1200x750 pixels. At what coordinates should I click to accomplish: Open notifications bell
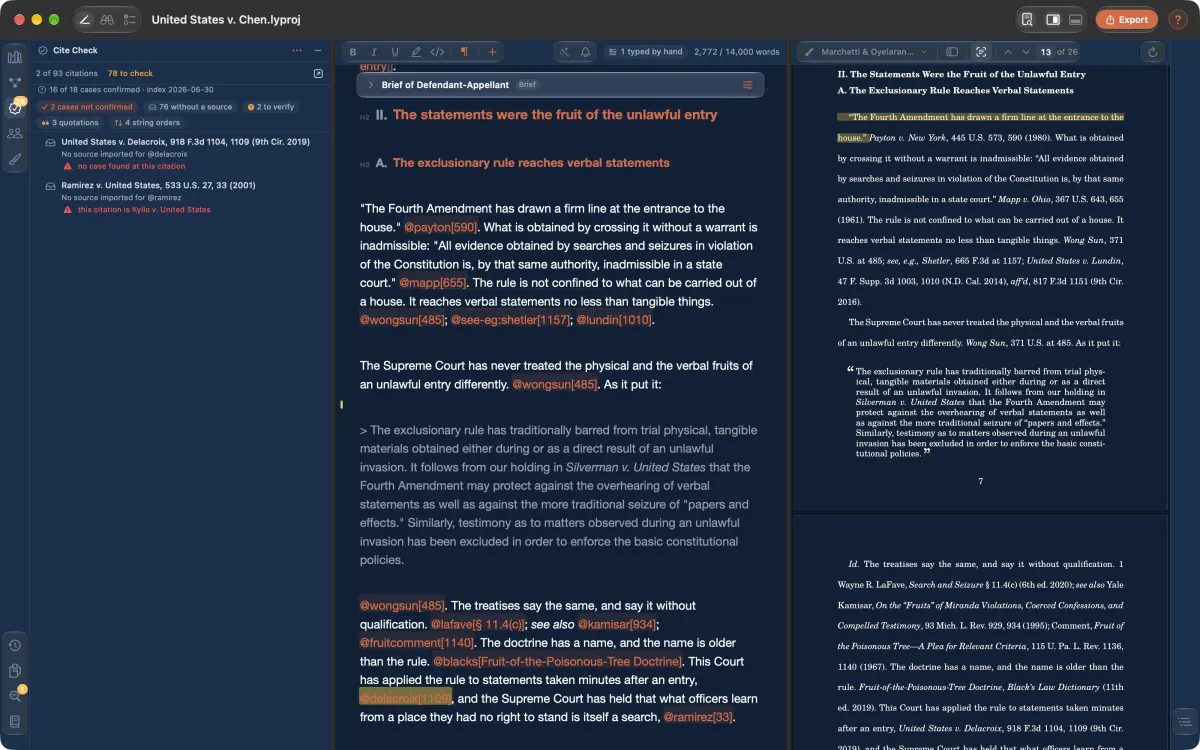pos(585,51)
